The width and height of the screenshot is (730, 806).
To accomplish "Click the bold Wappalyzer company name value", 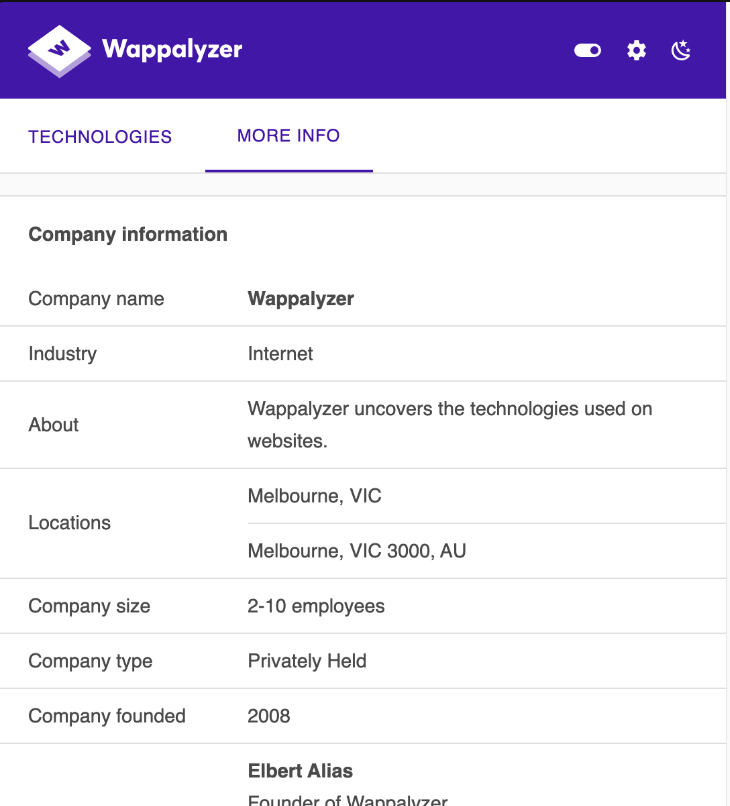I will coord(301,299).
